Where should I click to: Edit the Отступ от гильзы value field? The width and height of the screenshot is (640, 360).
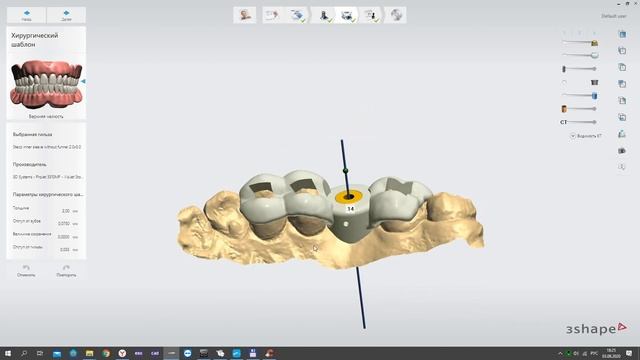(x=64, y=249)
